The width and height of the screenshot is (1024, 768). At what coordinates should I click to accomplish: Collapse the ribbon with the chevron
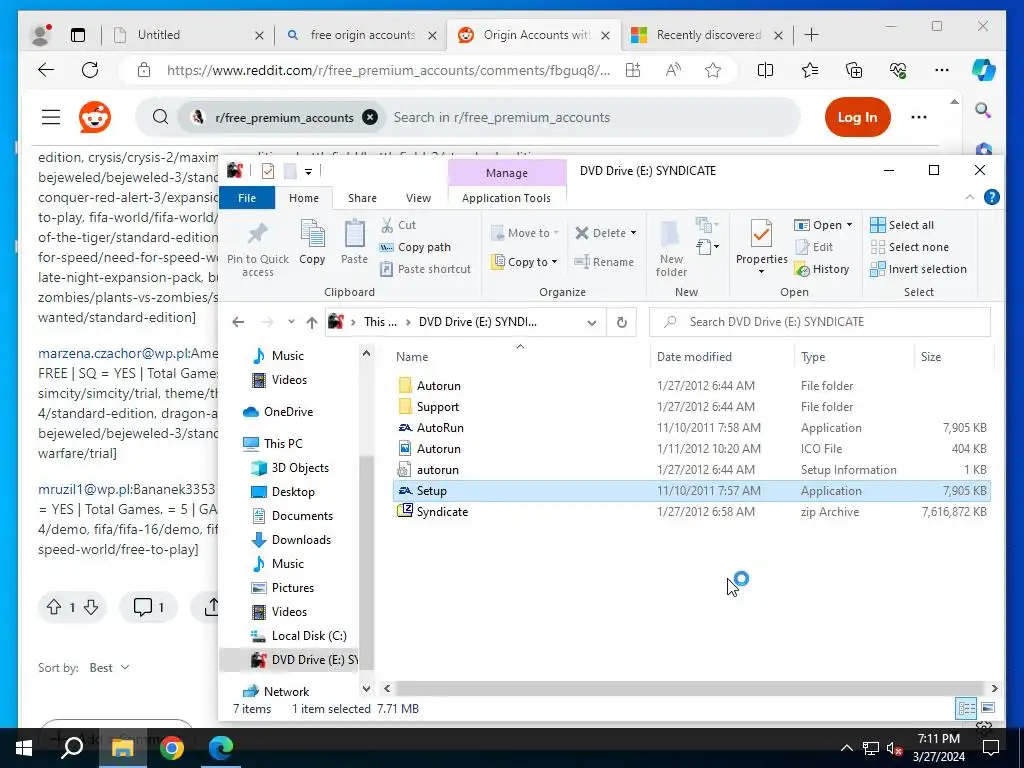[970, 197]
